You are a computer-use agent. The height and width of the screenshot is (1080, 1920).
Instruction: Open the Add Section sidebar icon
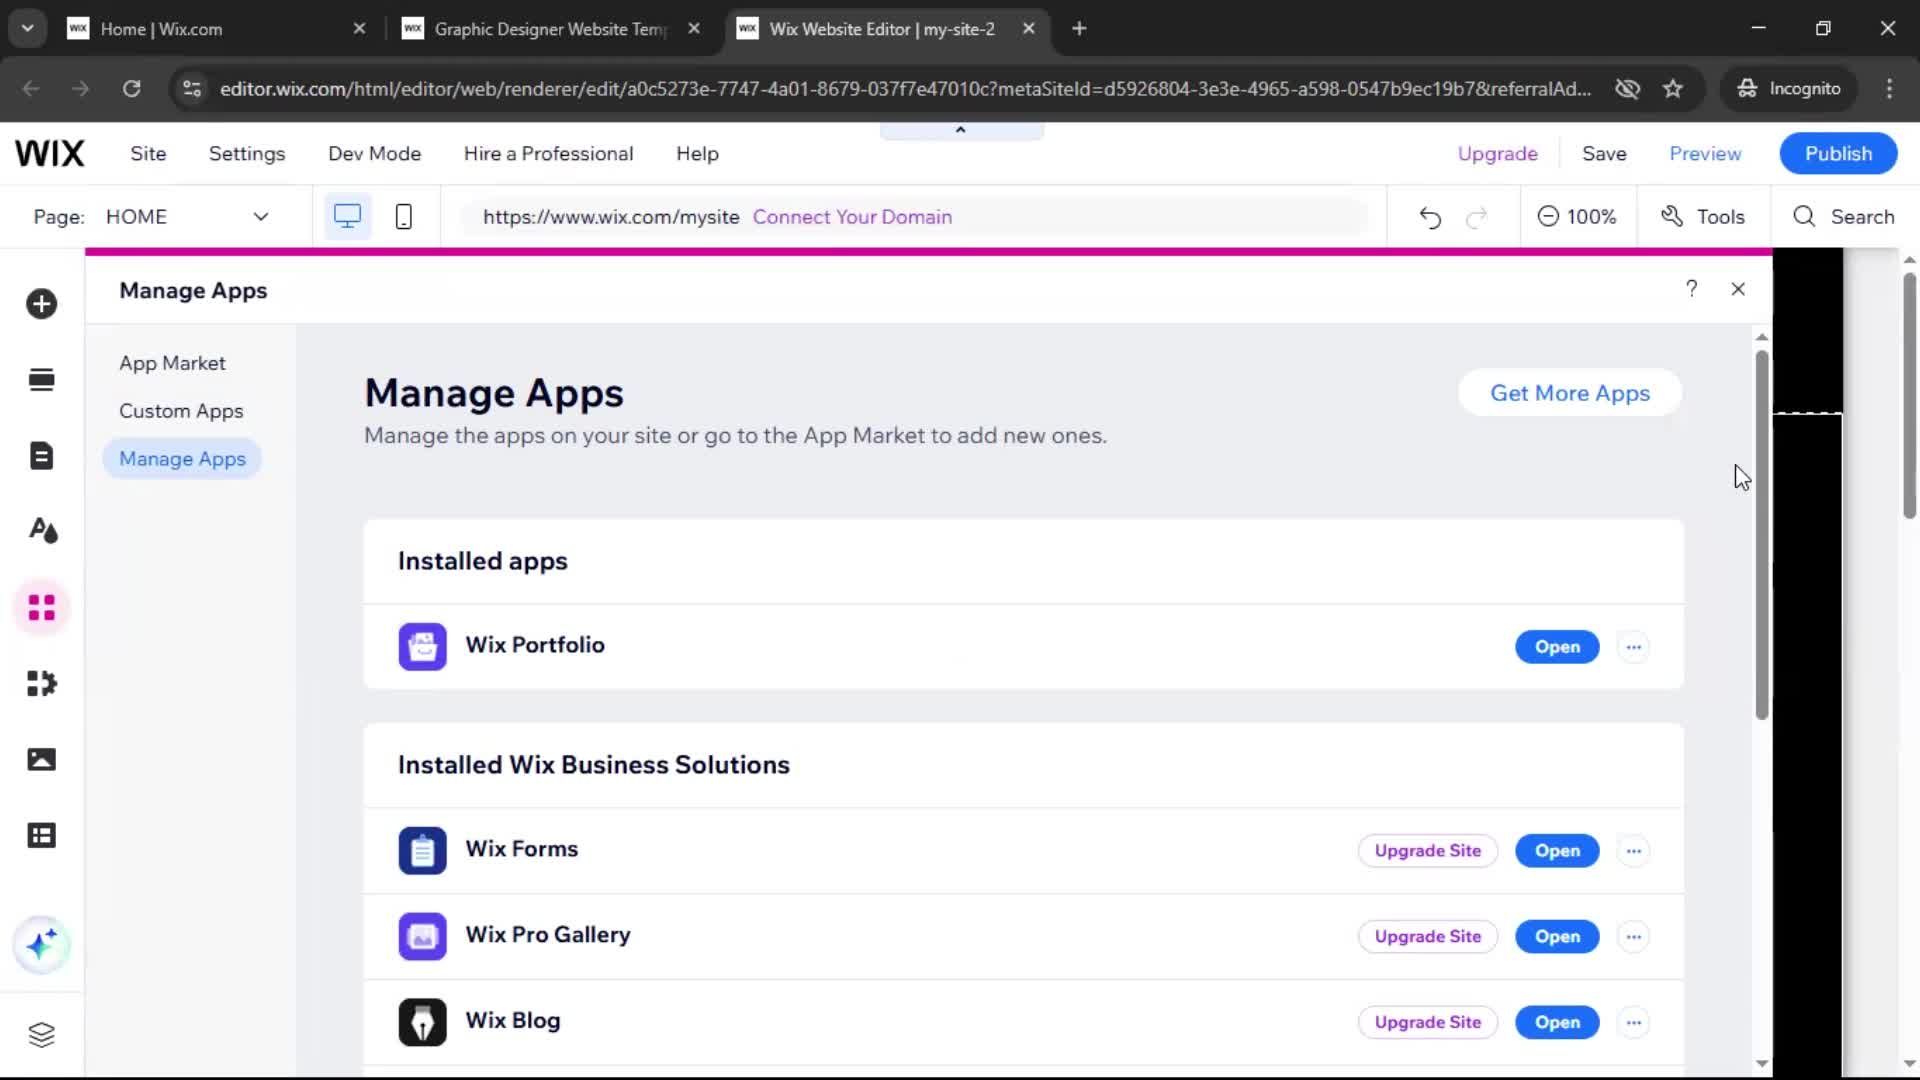pyautogui.click(x=41, y=380)
